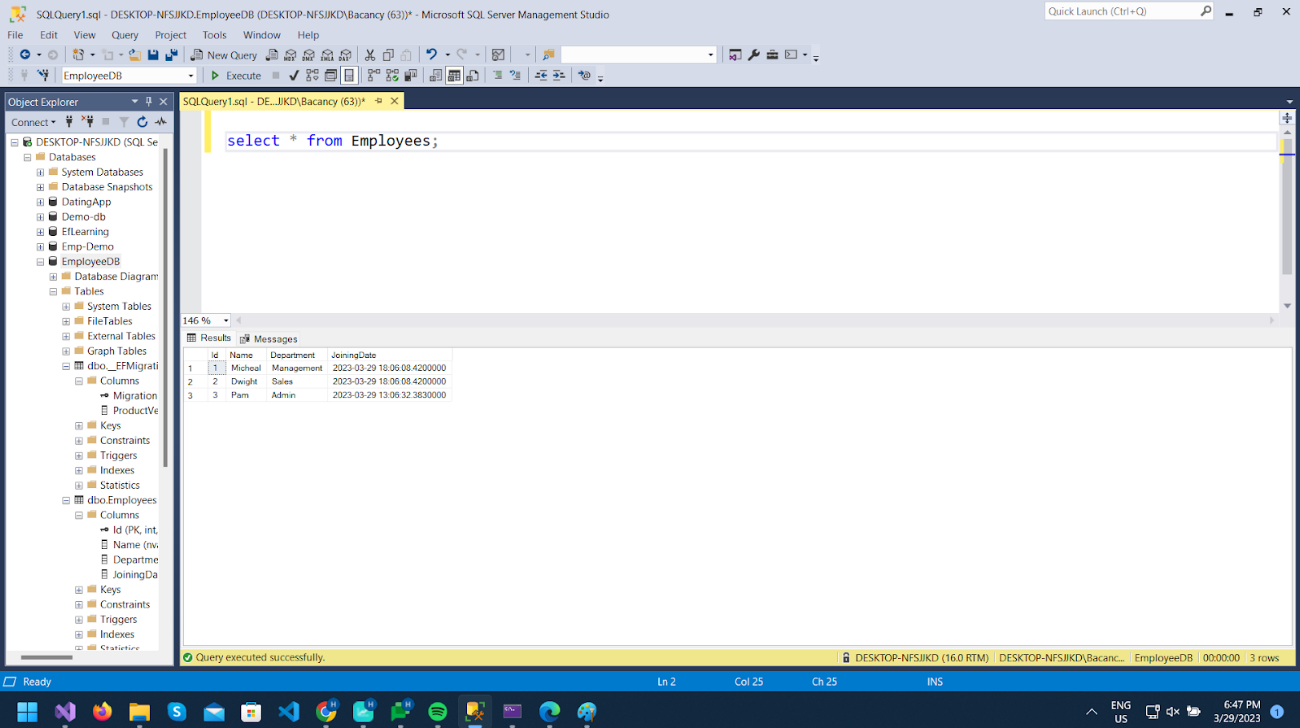Open the Query menu
Screen dimensions: 1300x728
point(125,35)
